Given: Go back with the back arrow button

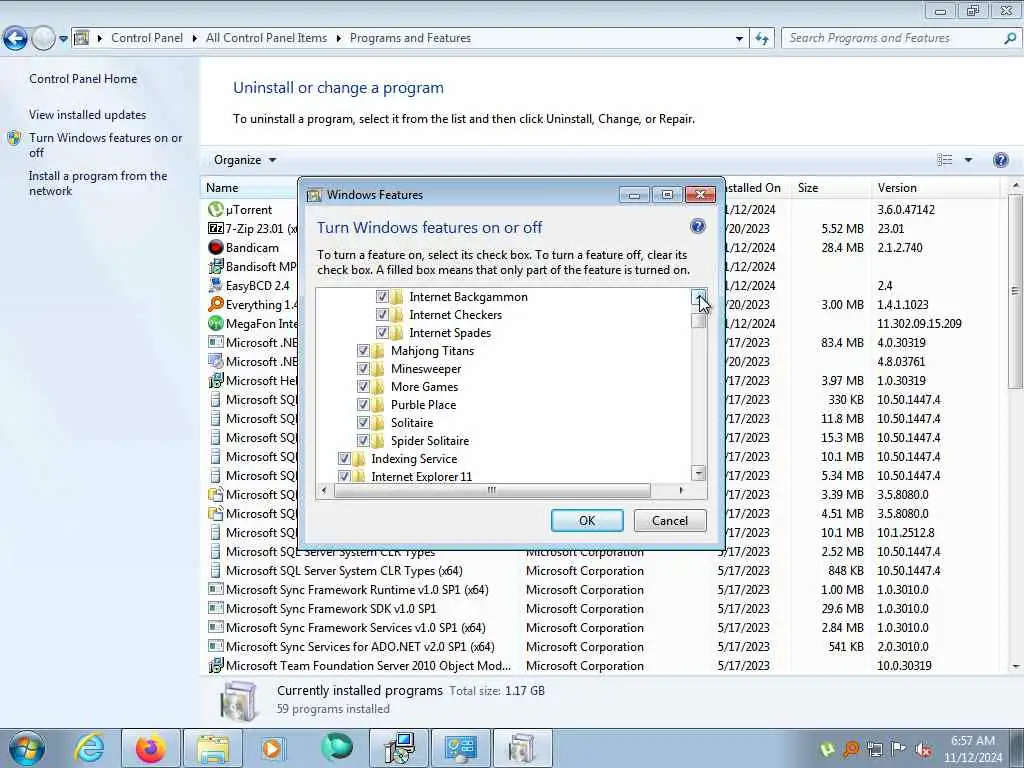Looking at the screenshot, I should coord(15,38).
